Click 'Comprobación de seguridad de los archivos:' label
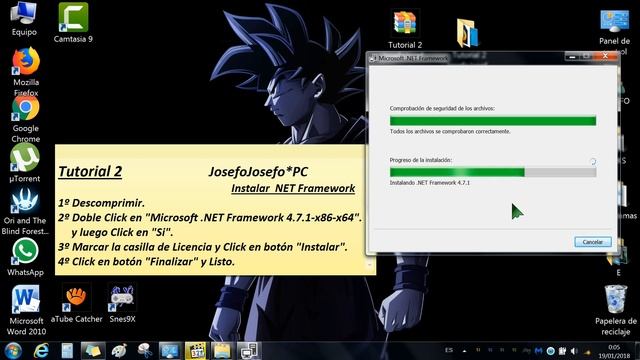This screenshot has height=360, width=640. tap(442, 108)
